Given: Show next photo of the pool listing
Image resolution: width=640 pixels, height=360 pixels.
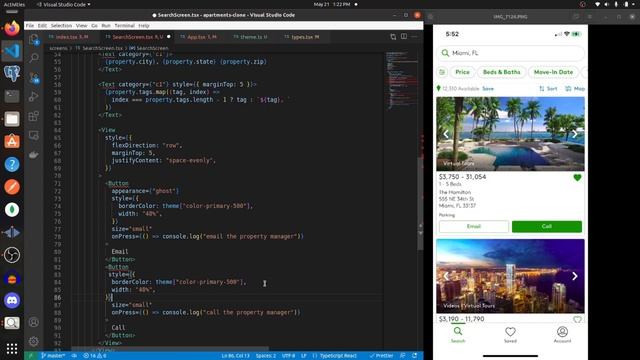Looking at the screenshot, I should tap(575, 134).
